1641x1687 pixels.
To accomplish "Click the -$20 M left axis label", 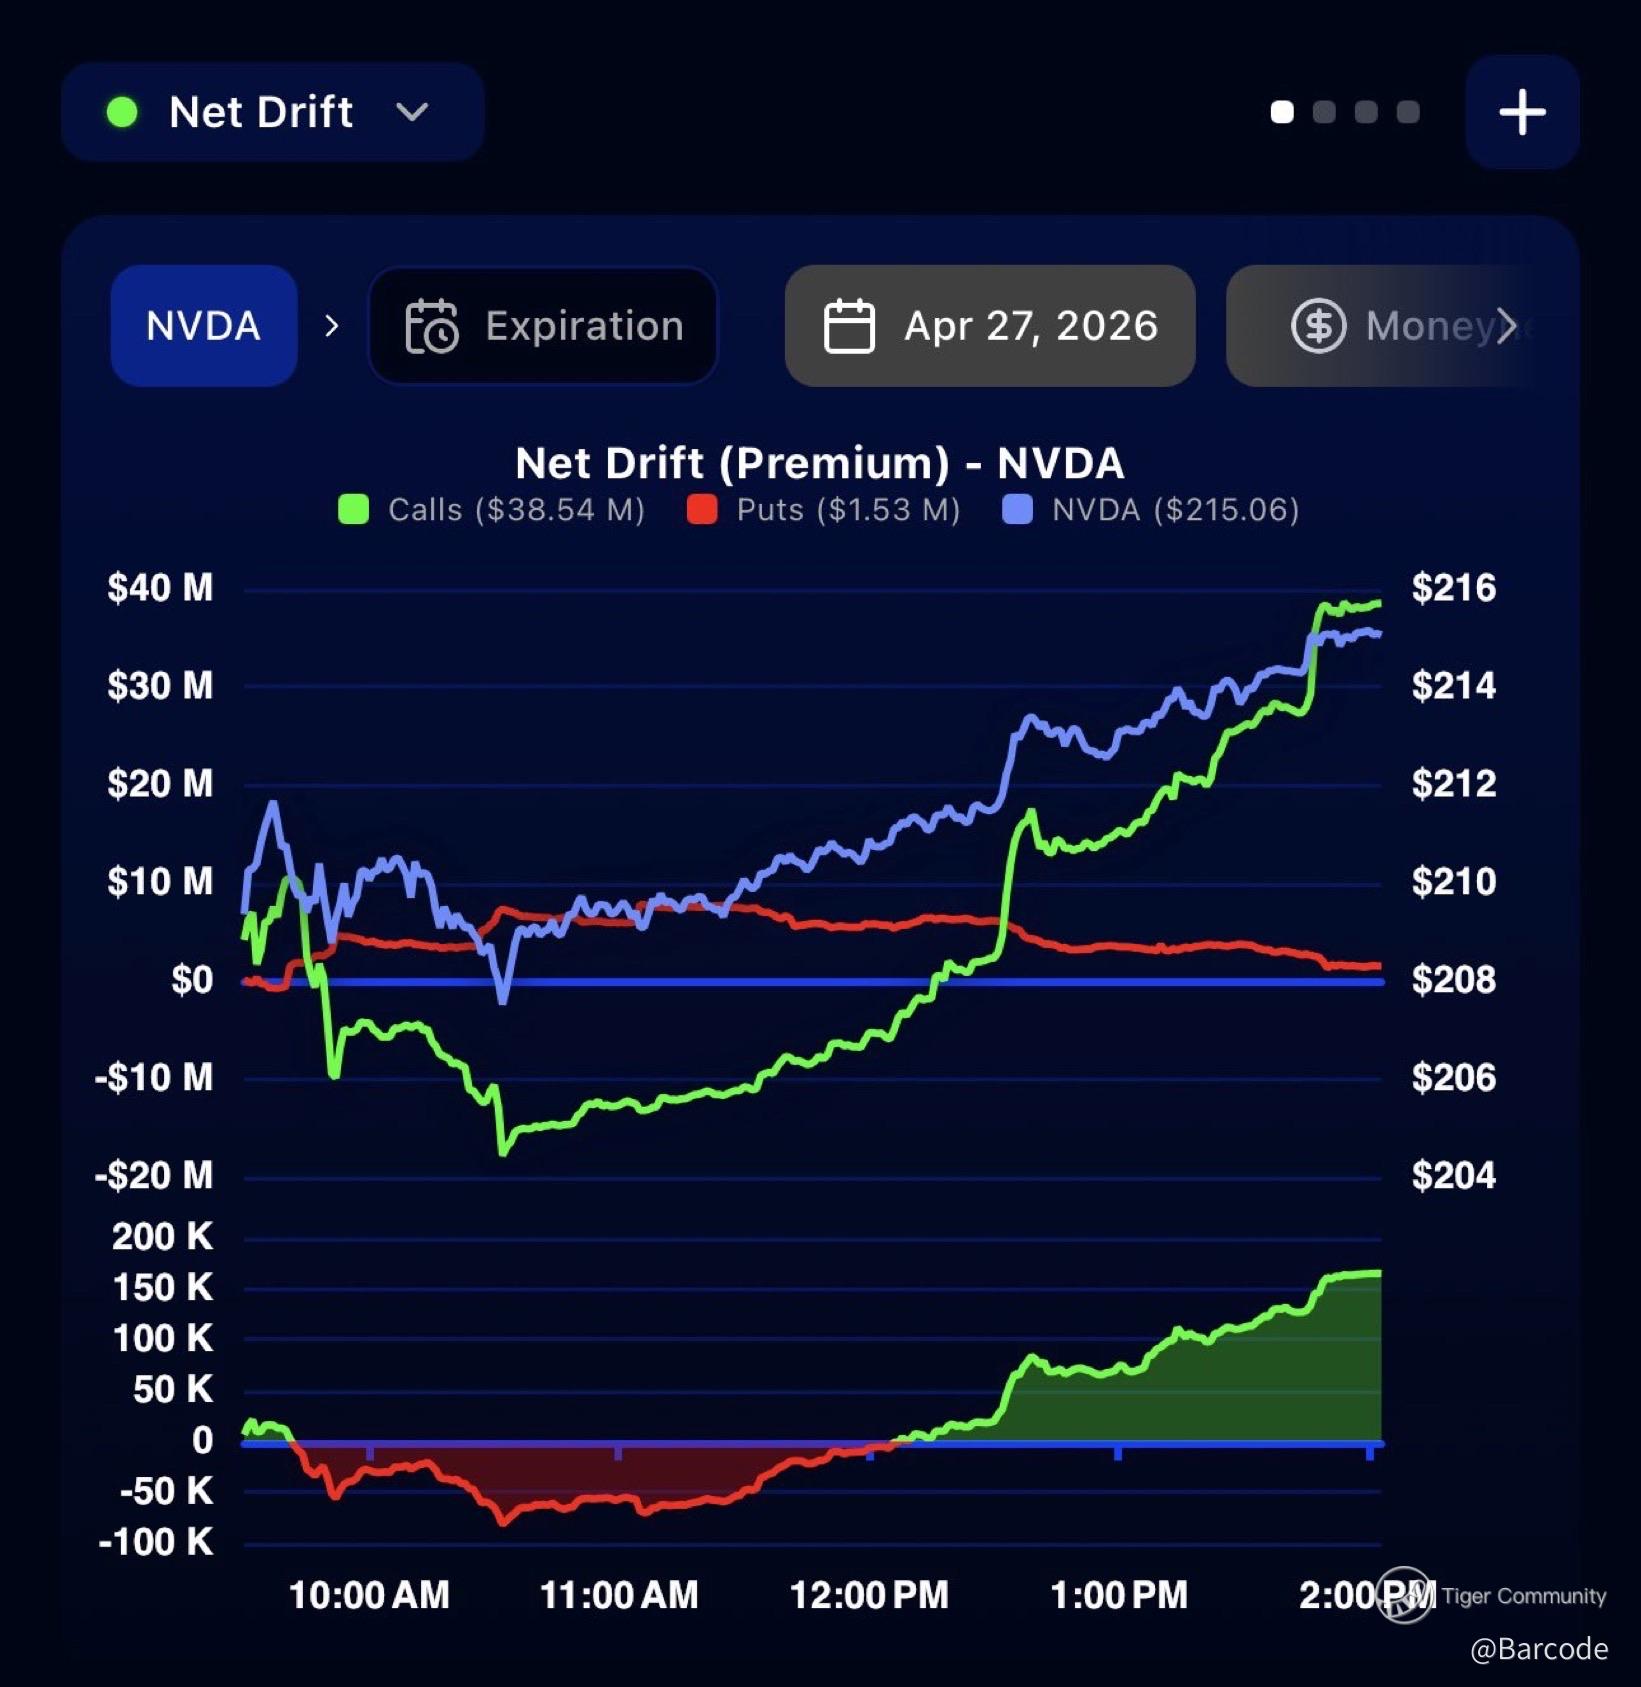I will point(154,1175).
